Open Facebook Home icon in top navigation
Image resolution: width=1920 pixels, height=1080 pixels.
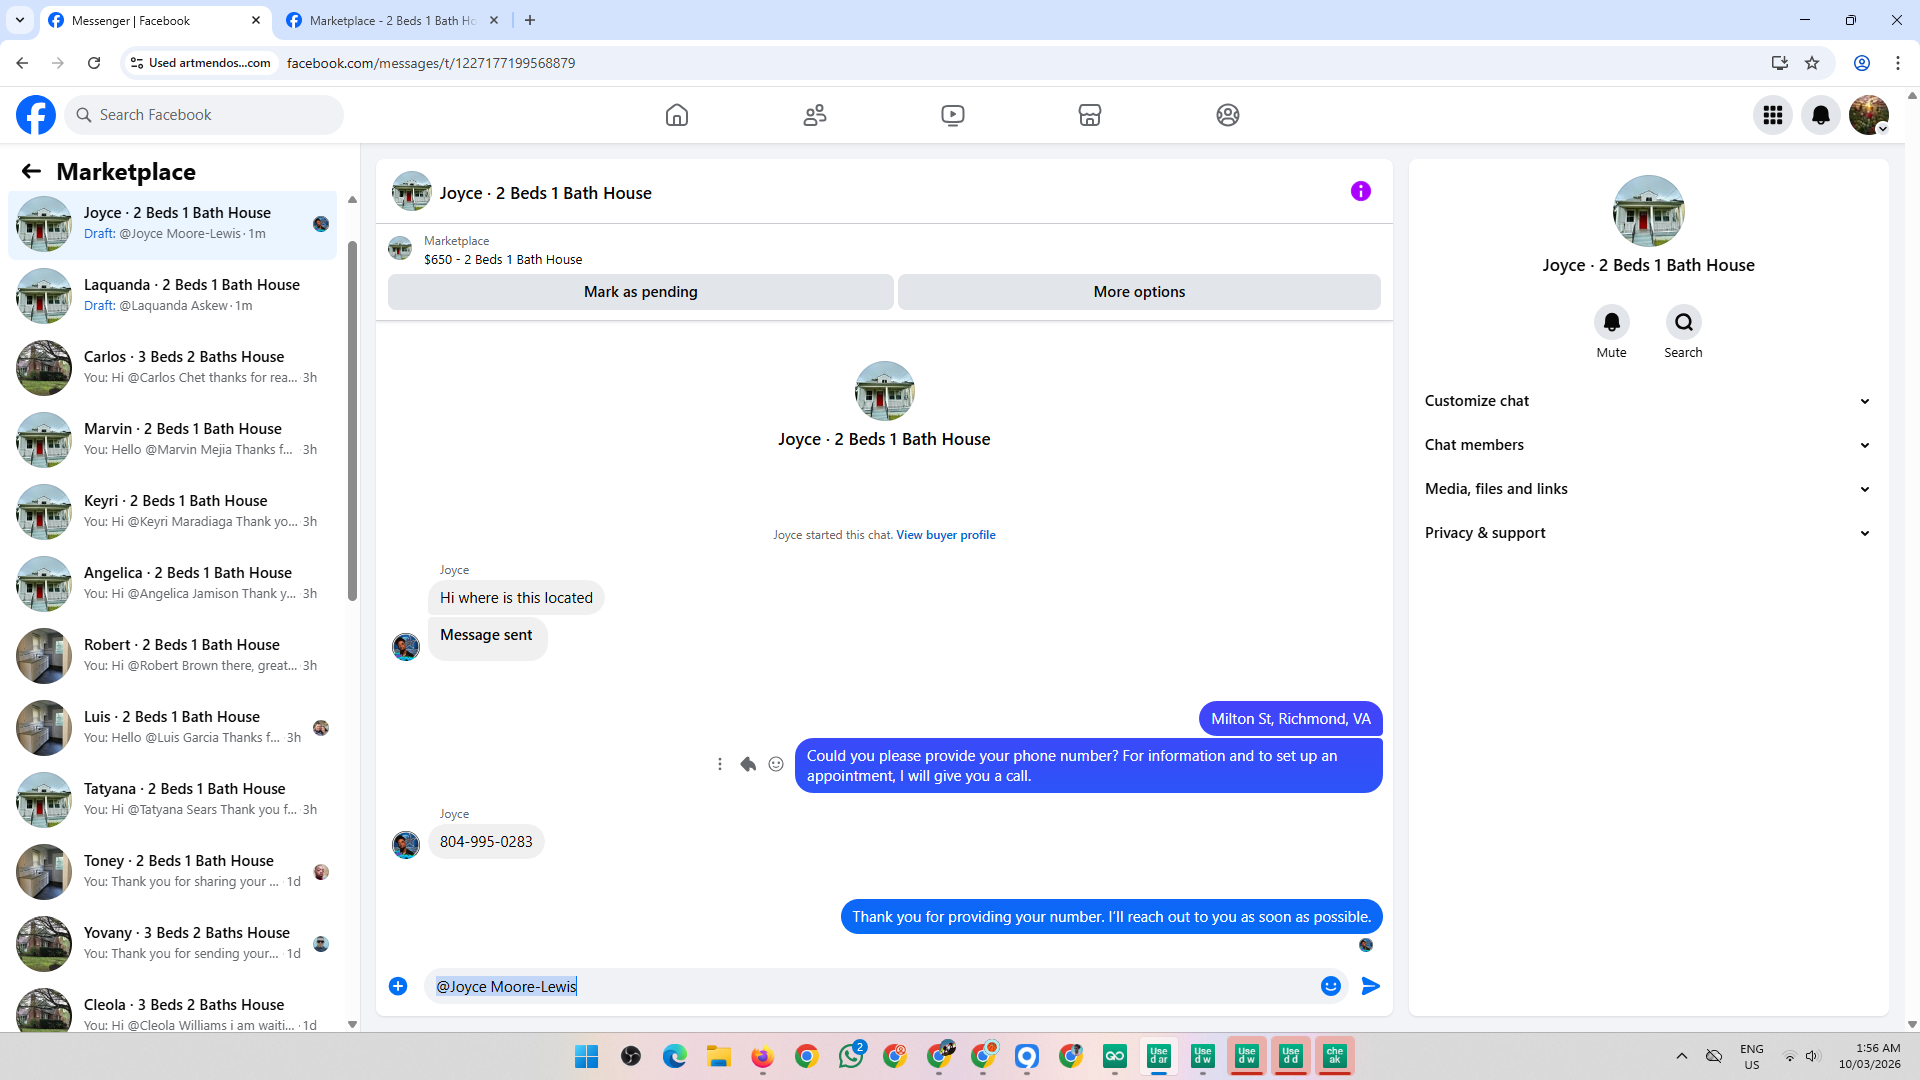coord(677,115)
